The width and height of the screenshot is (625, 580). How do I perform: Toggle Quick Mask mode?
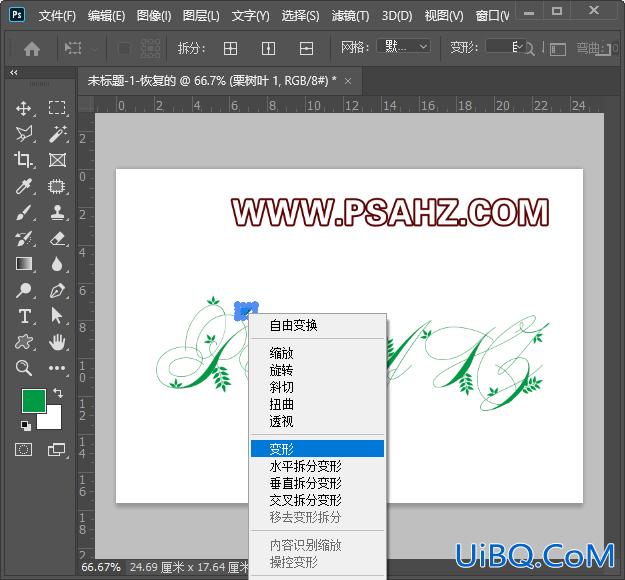24,450
